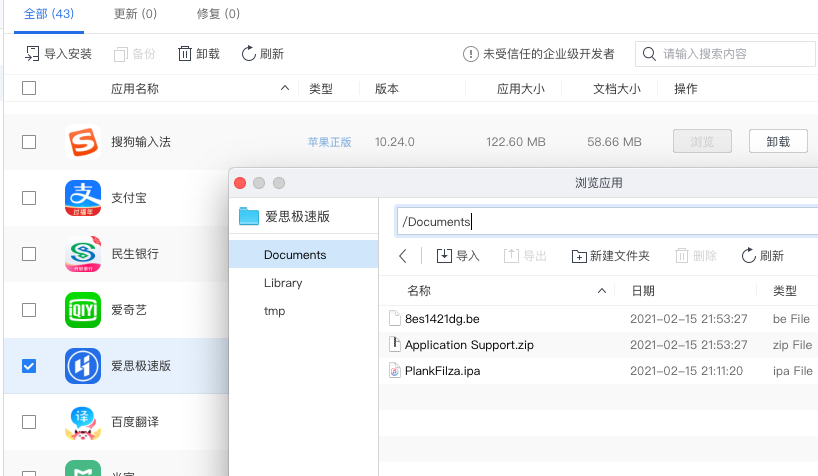Select the 支付宝 app icon
This screenshot has height=476, width=818.
click(83, 198)
